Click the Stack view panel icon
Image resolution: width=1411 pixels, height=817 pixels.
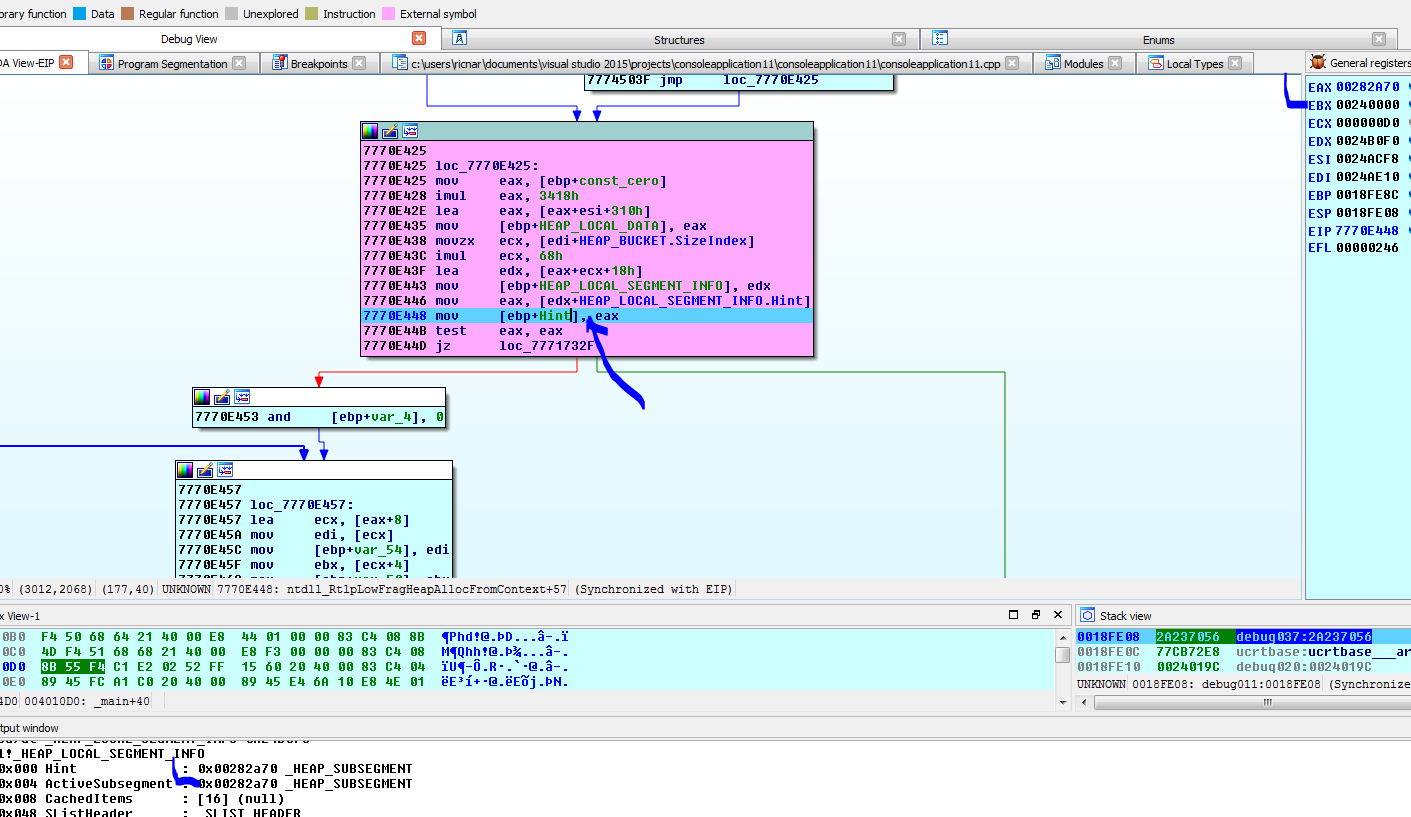[x=1086, y=616]
